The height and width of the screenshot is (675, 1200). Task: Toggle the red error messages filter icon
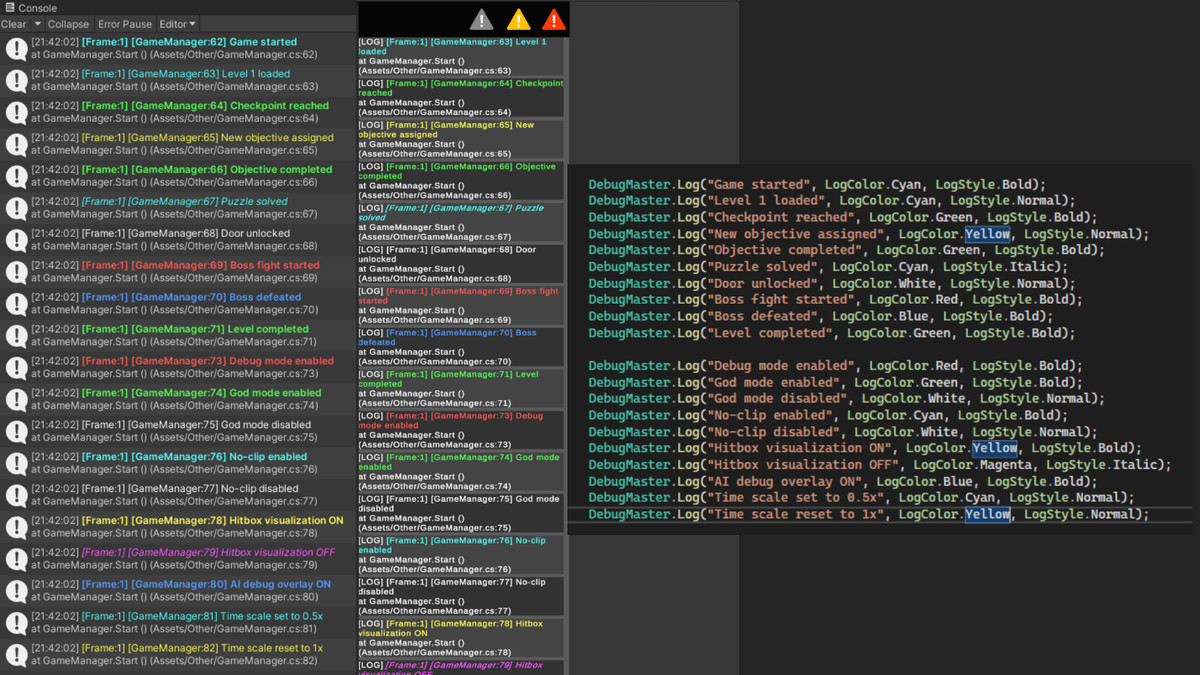pyautogui.click(x=553, y=18)
